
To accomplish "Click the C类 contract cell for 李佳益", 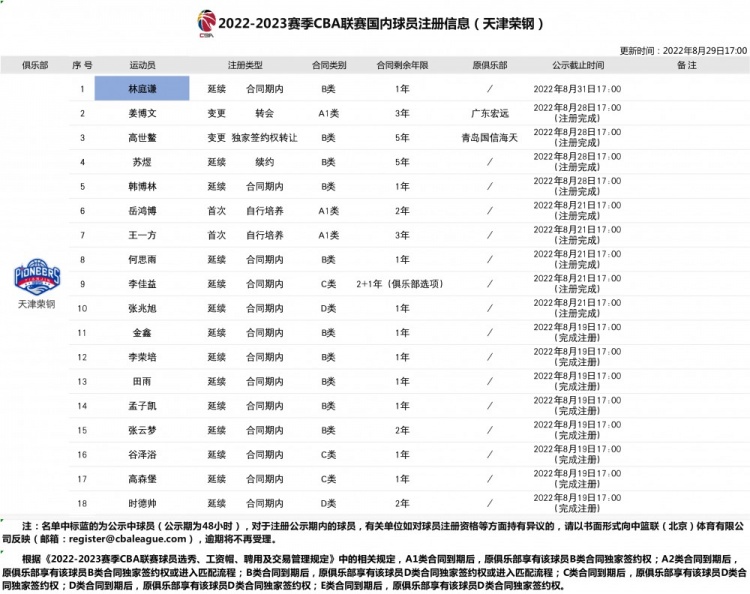I will click(329, 284).
